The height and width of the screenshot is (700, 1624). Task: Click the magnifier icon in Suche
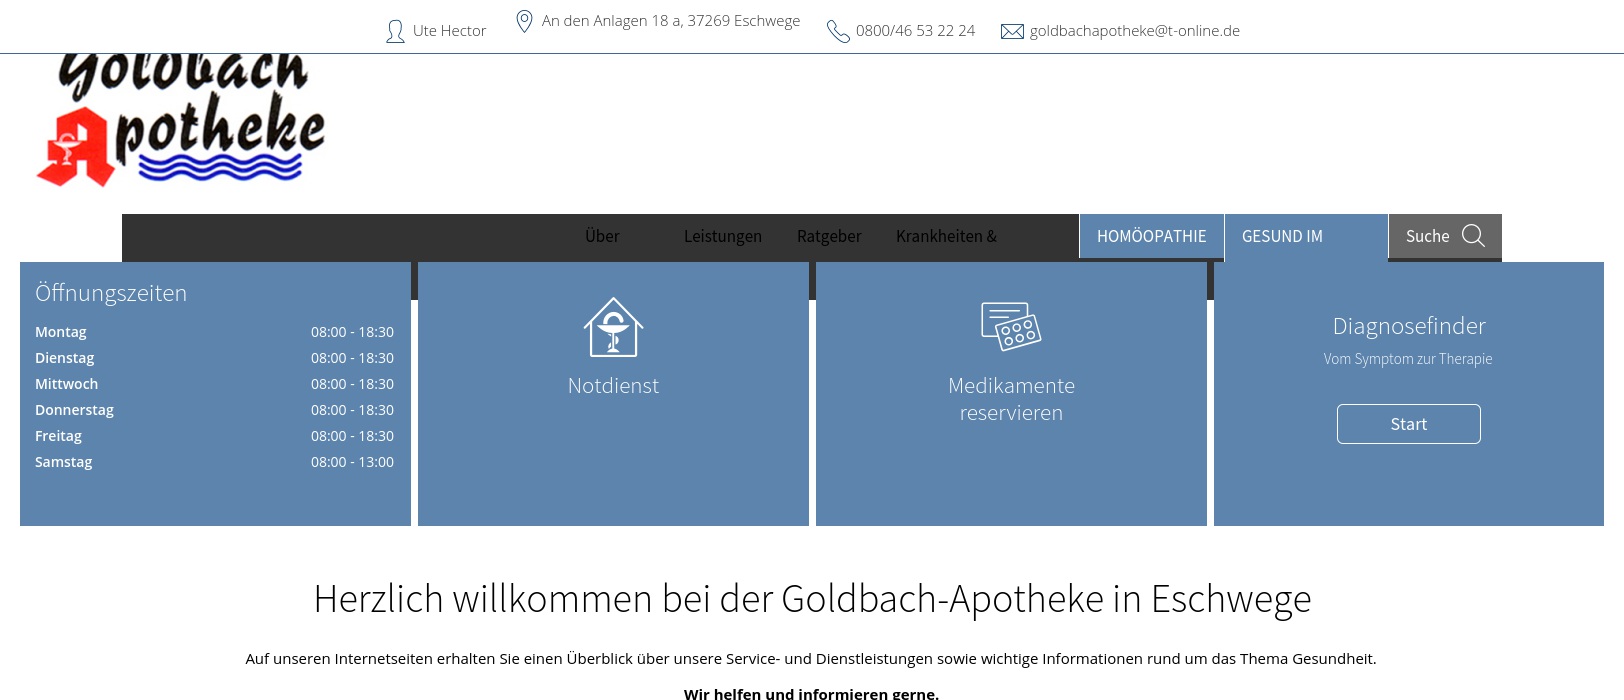1473,236
